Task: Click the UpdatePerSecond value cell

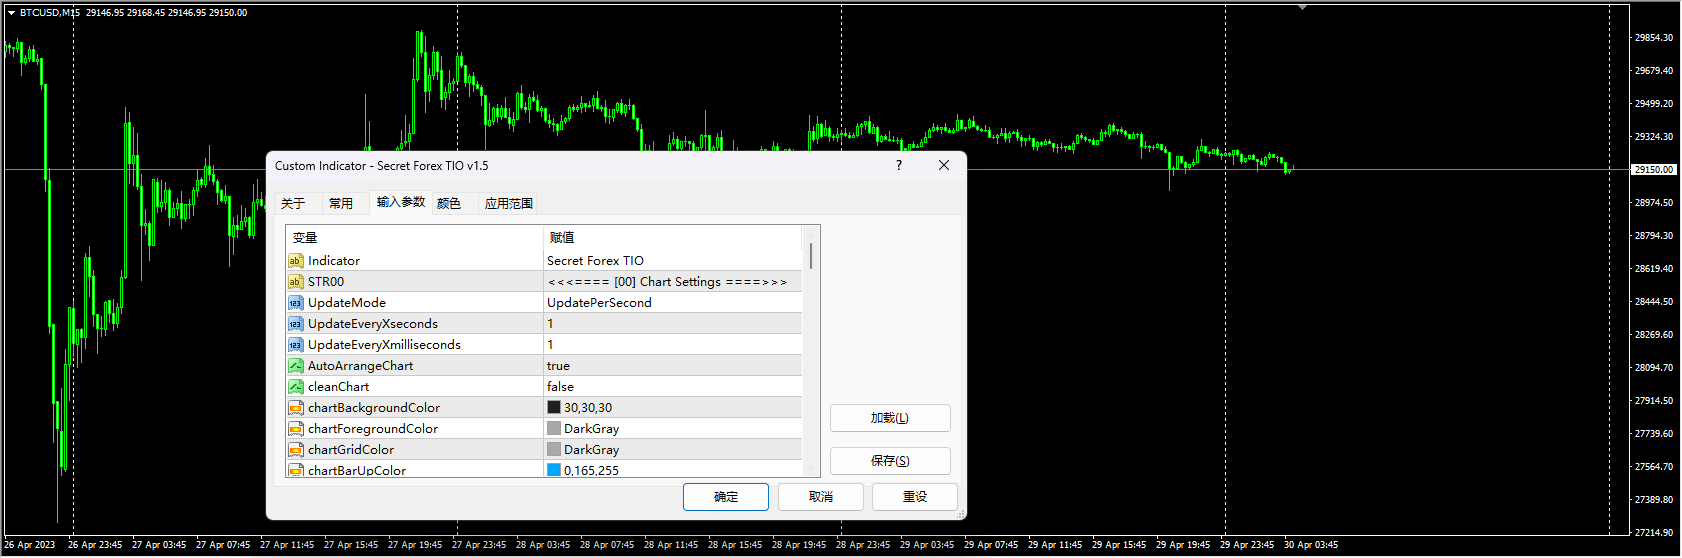Action: 672,303
